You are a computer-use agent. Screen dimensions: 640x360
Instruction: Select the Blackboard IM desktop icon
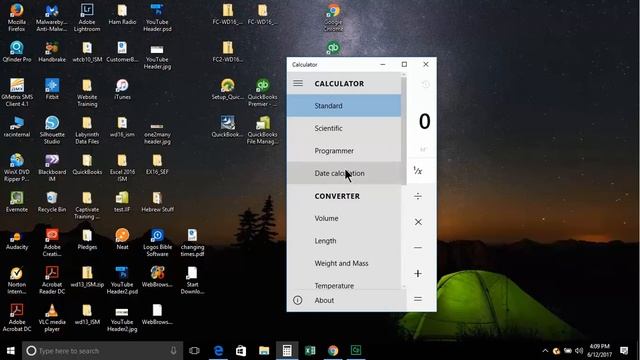(x=52, y=167)
